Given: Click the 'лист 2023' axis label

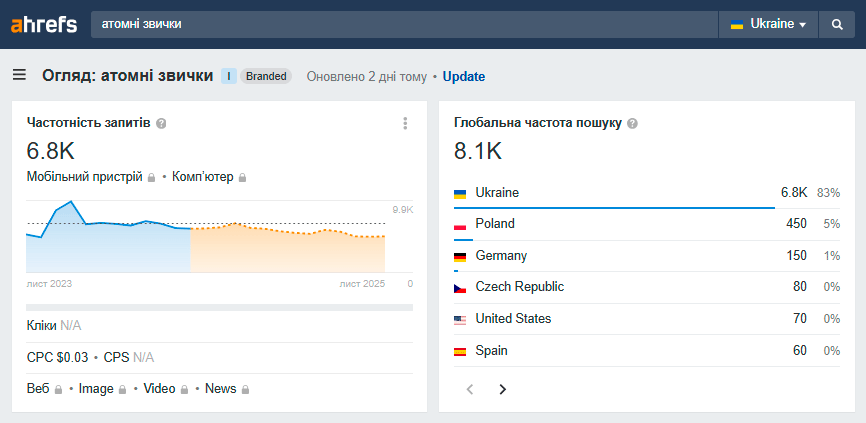Looking at the screenshot, I should tap(49, 284).
